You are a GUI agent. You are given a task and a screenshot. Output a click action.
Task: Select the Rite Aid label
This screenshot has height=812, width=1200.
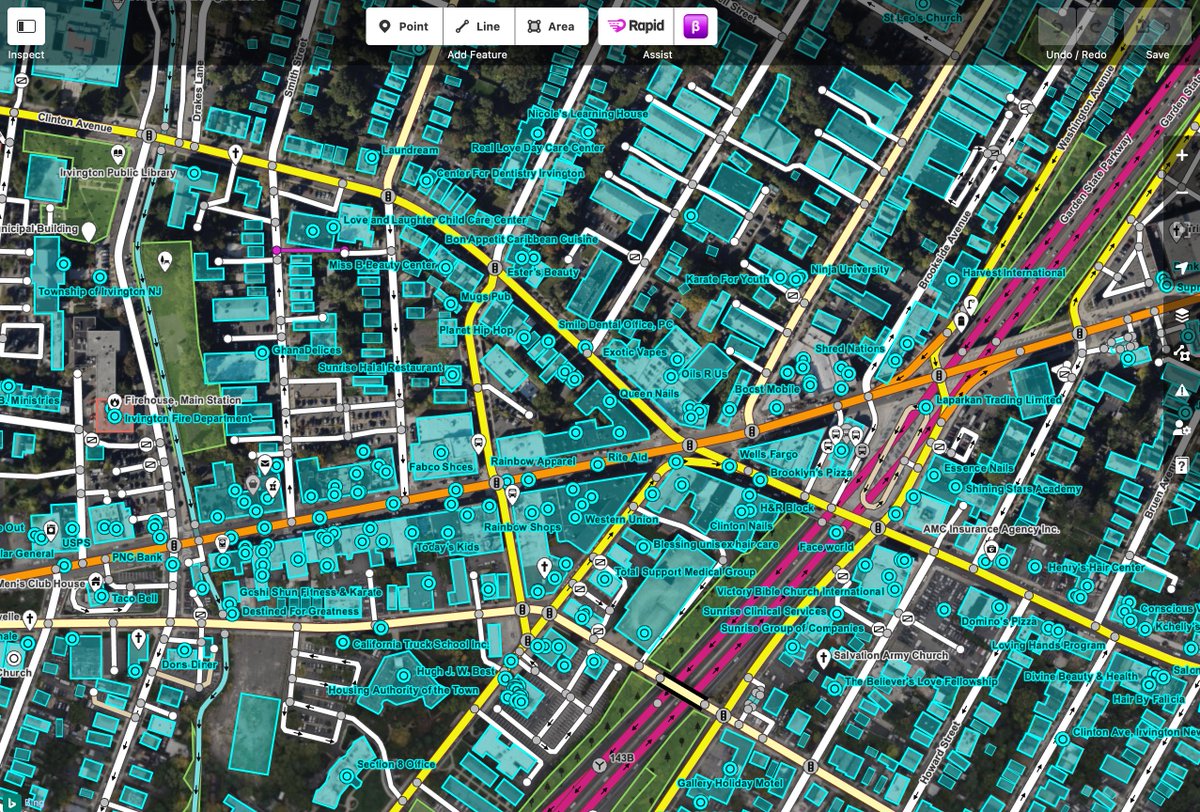627,456
